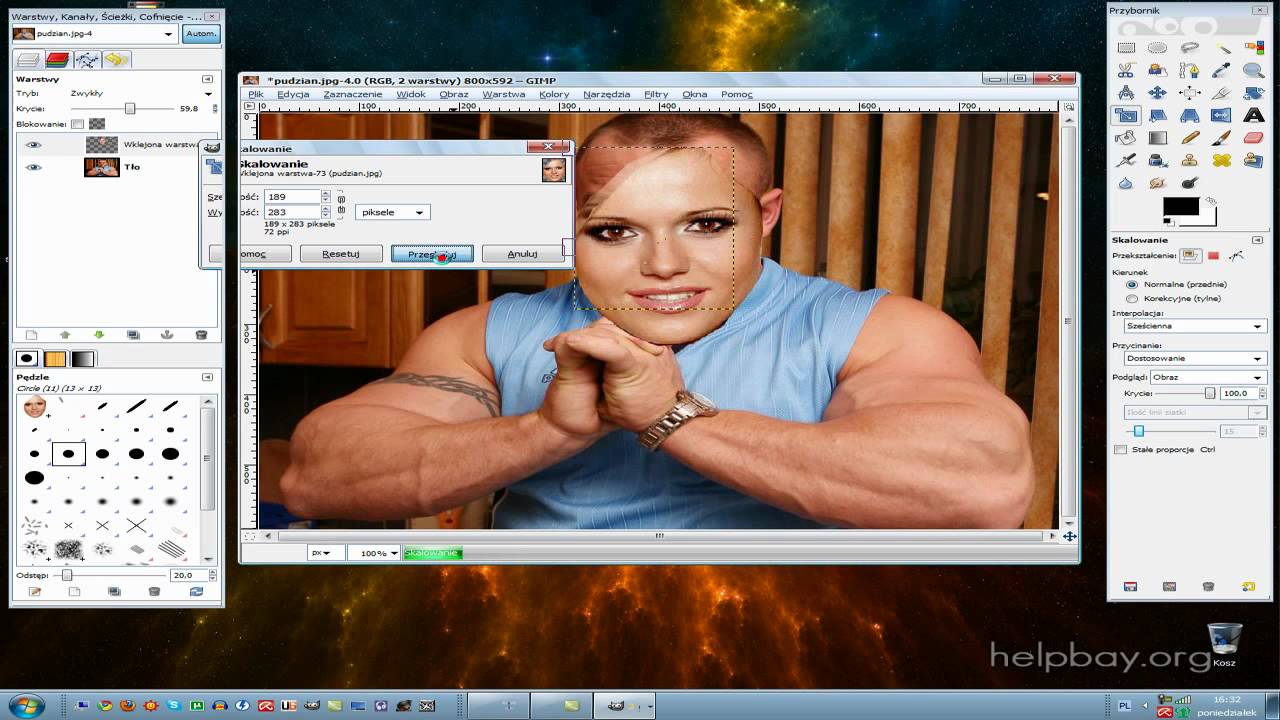This screenshot has width=1280, height=720.
Task: Hide the Wklejona warstwa layer eye
Action: (34, 145)
